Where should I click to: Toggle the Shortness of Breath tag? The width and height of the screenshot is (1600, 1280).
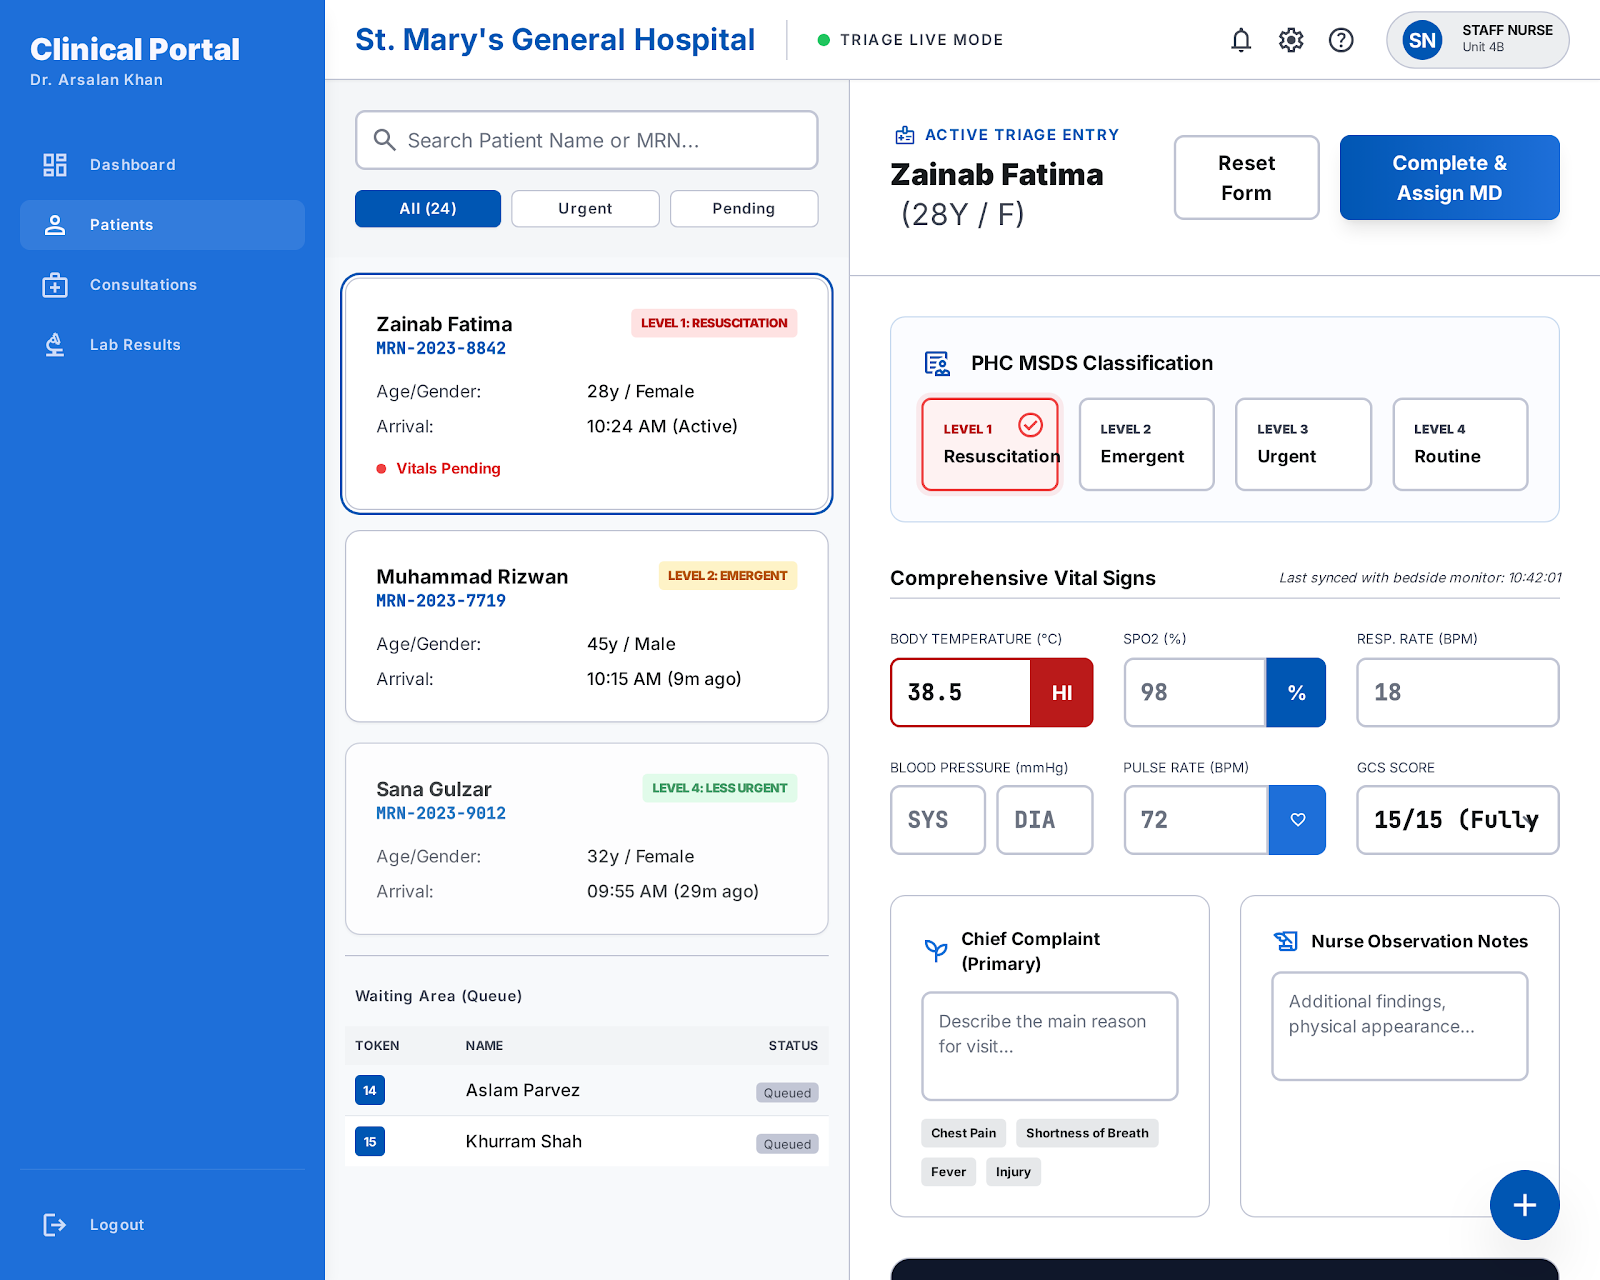(1087, 1133)
